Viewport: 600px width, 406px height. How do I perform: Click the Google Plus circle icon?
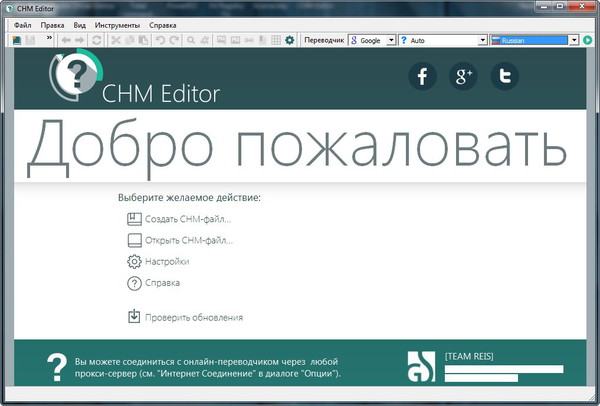click(x=464, y=76)
